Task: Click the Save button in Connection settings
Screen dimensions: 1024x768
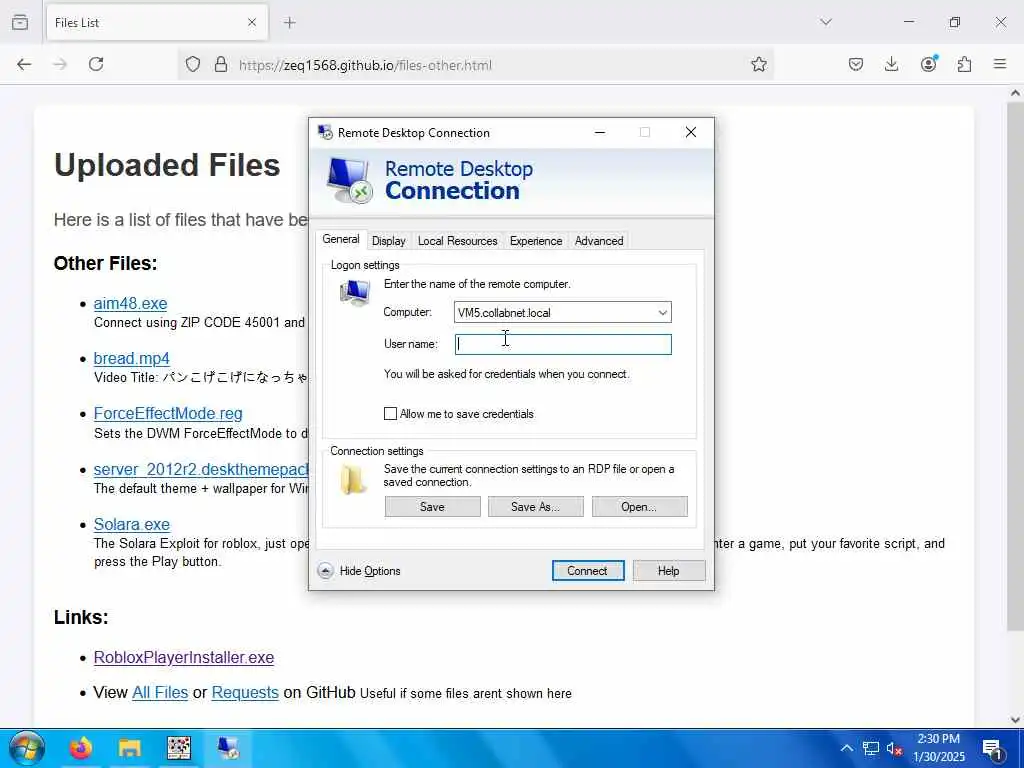Action: tap(432, 507)
